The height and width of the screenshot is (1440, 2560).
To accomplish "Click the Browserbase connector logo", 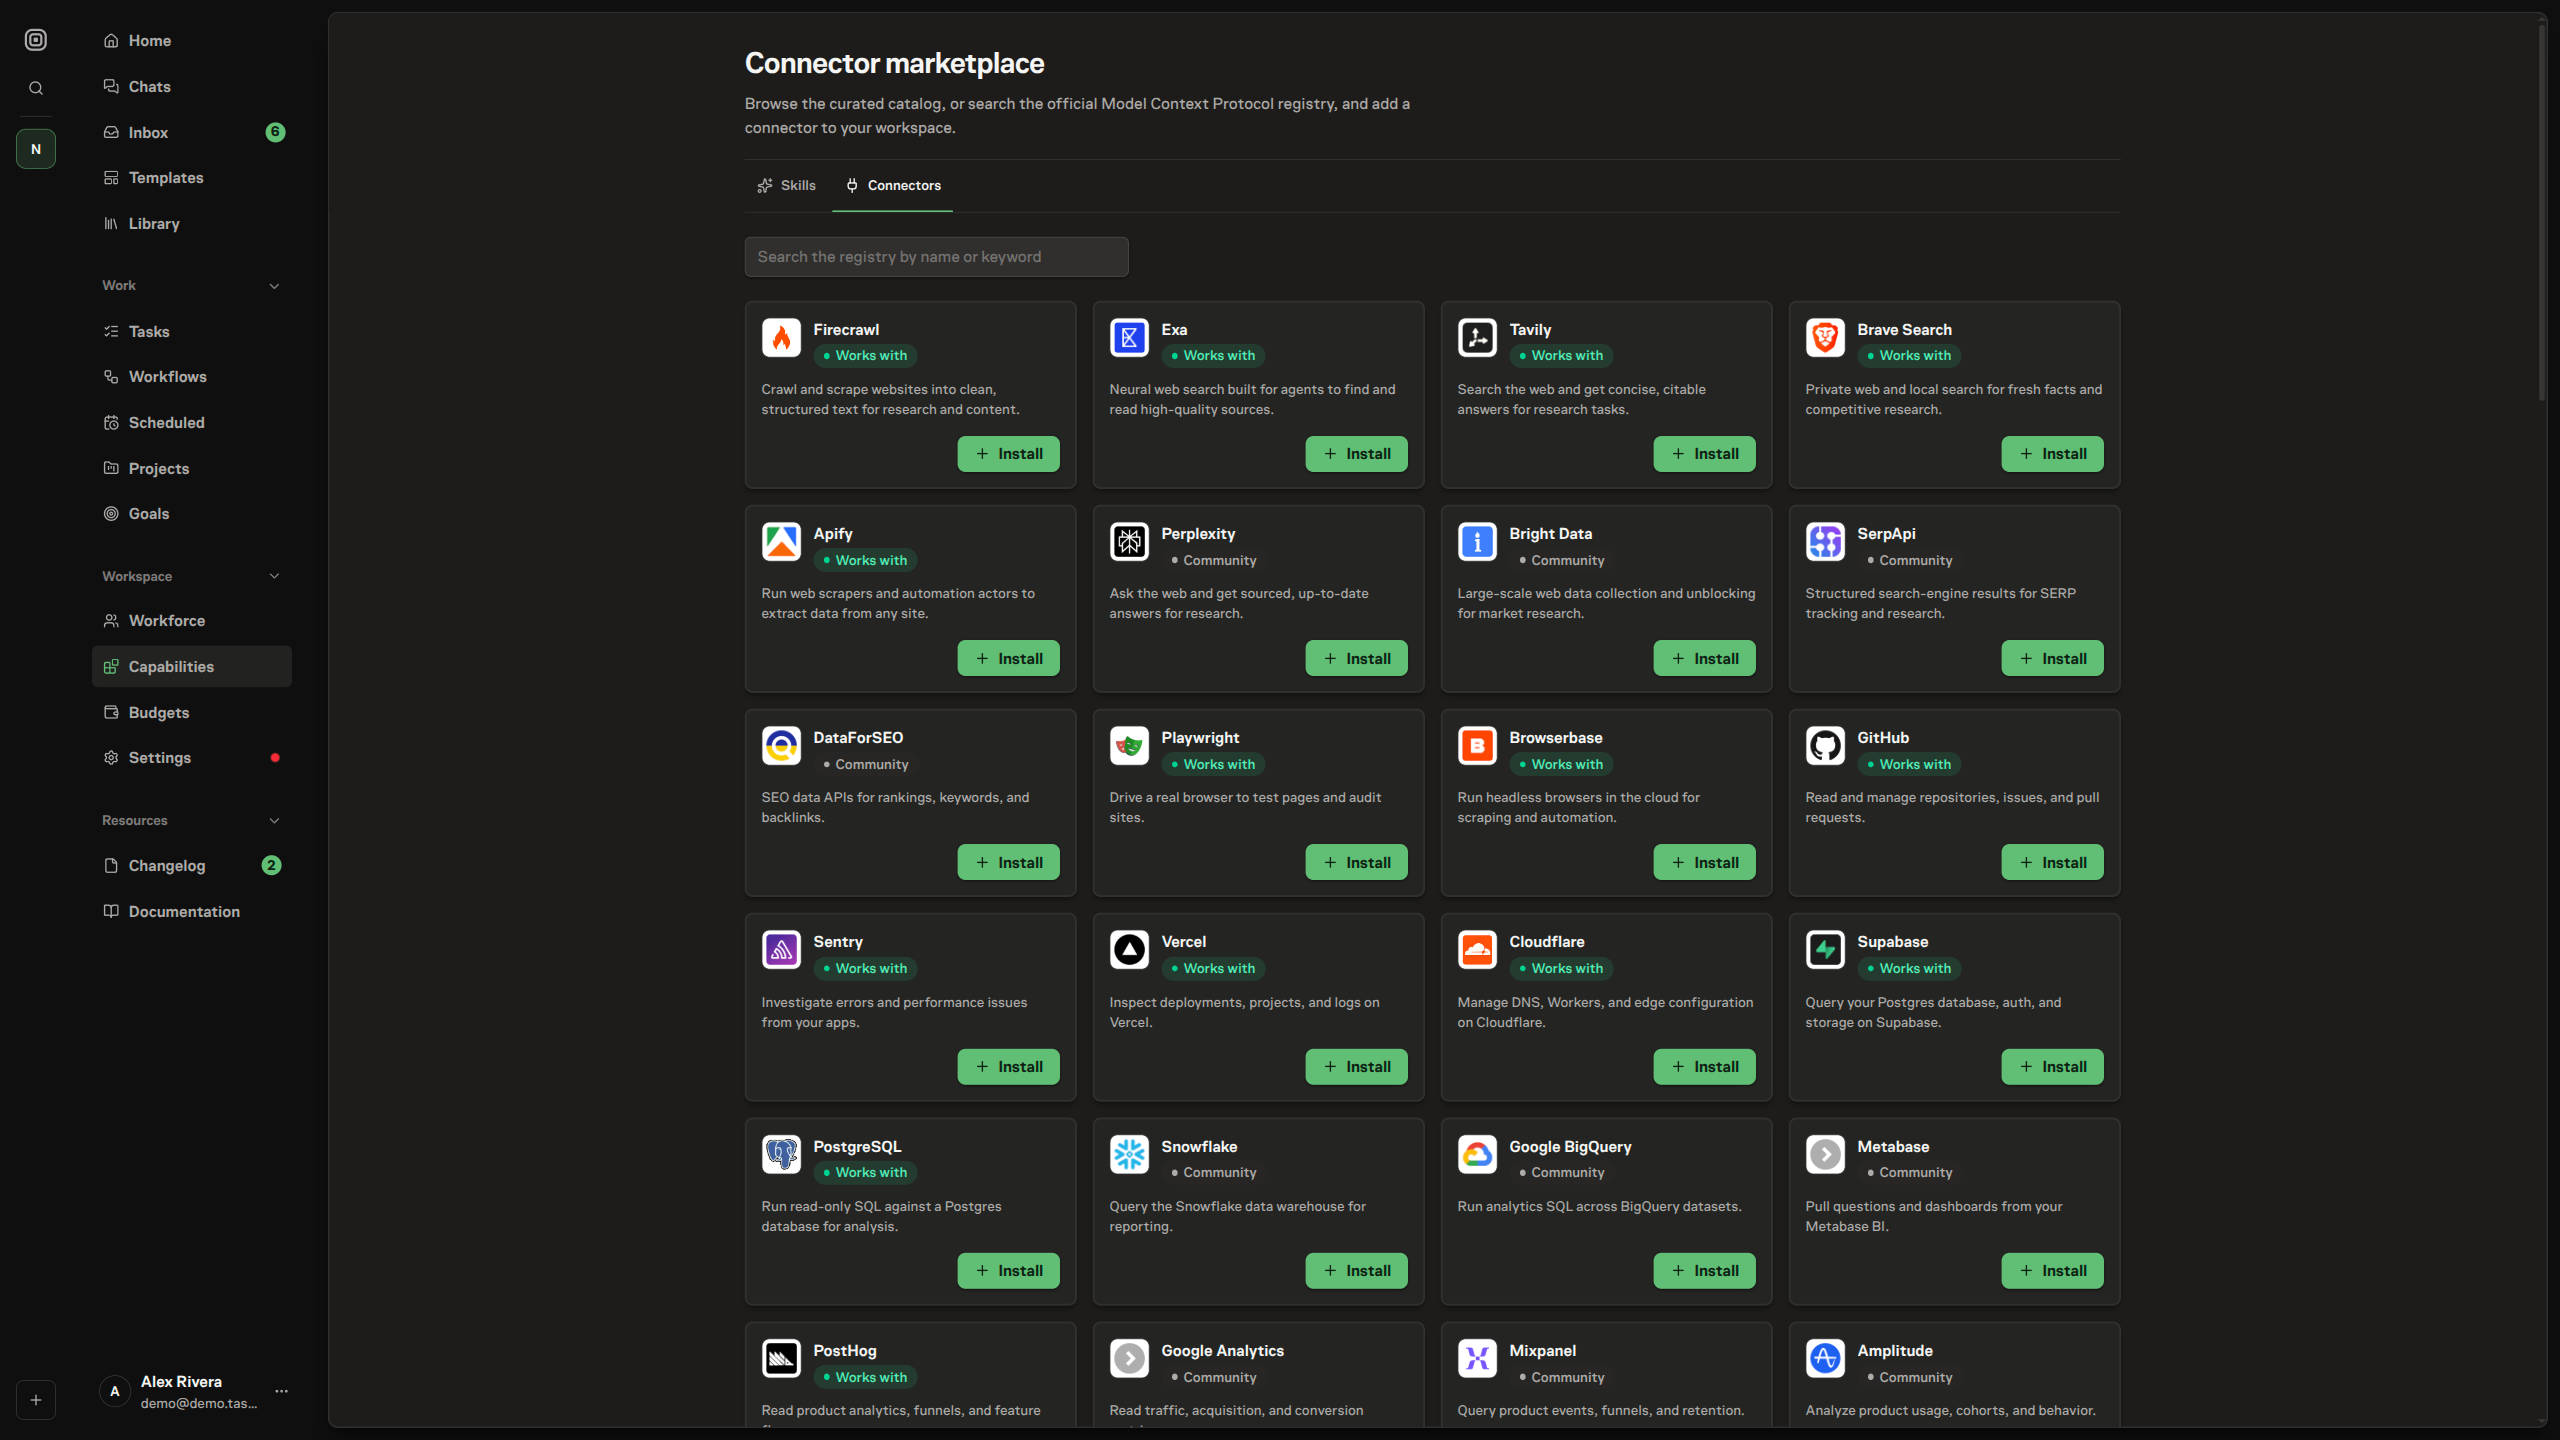I will (x=1477, y=746).
